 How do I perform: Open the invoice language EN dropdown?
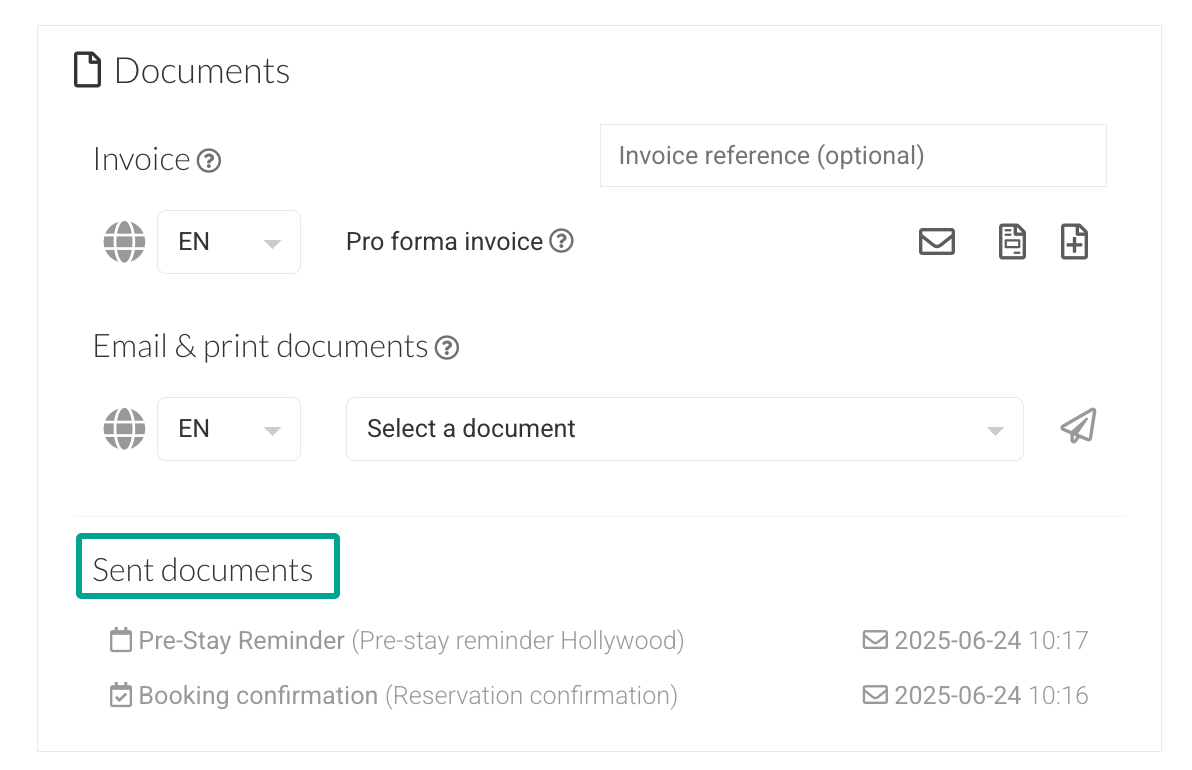[229, 242]
